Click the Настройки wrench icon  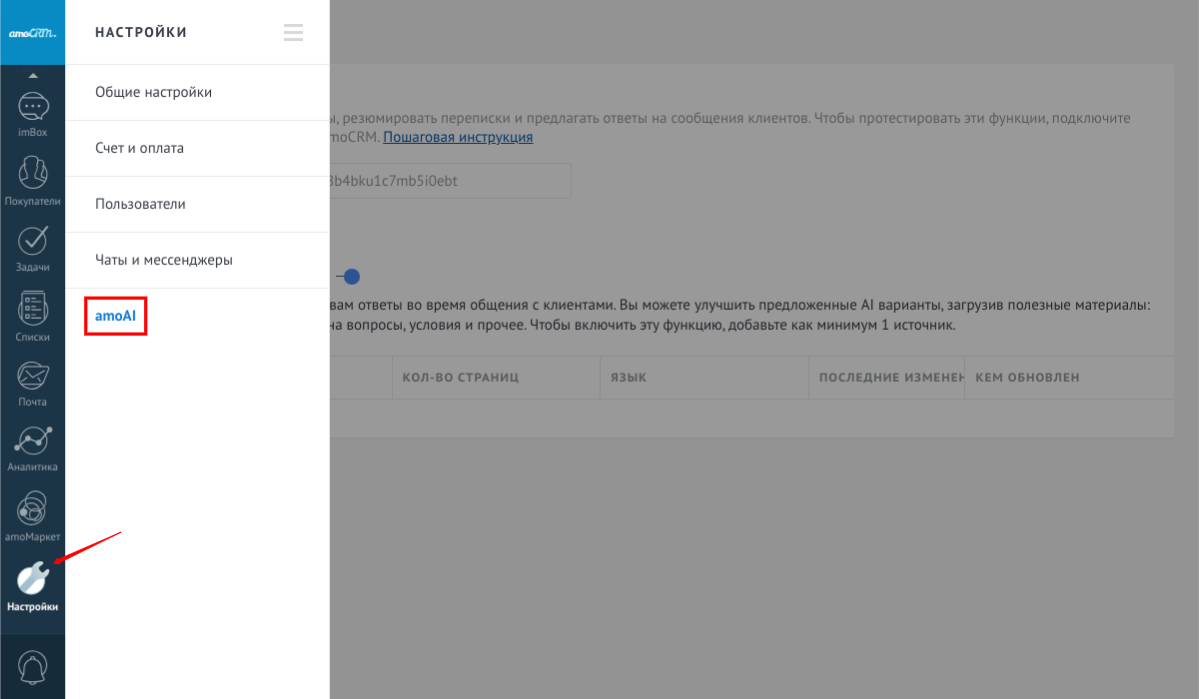click(32, 578)
